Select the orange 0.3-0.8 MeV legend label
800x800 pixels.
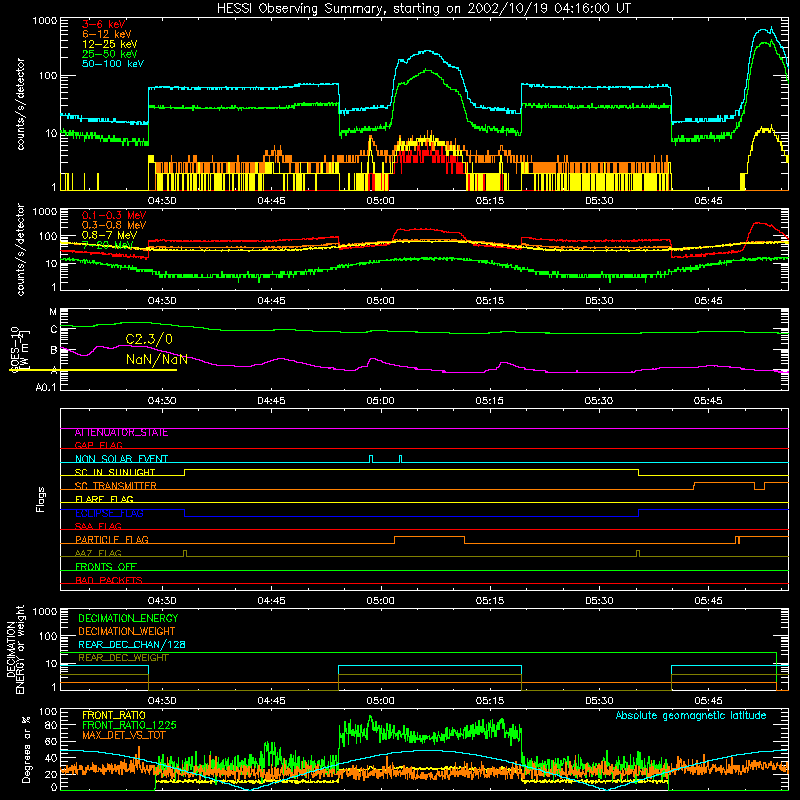[114, 225]
